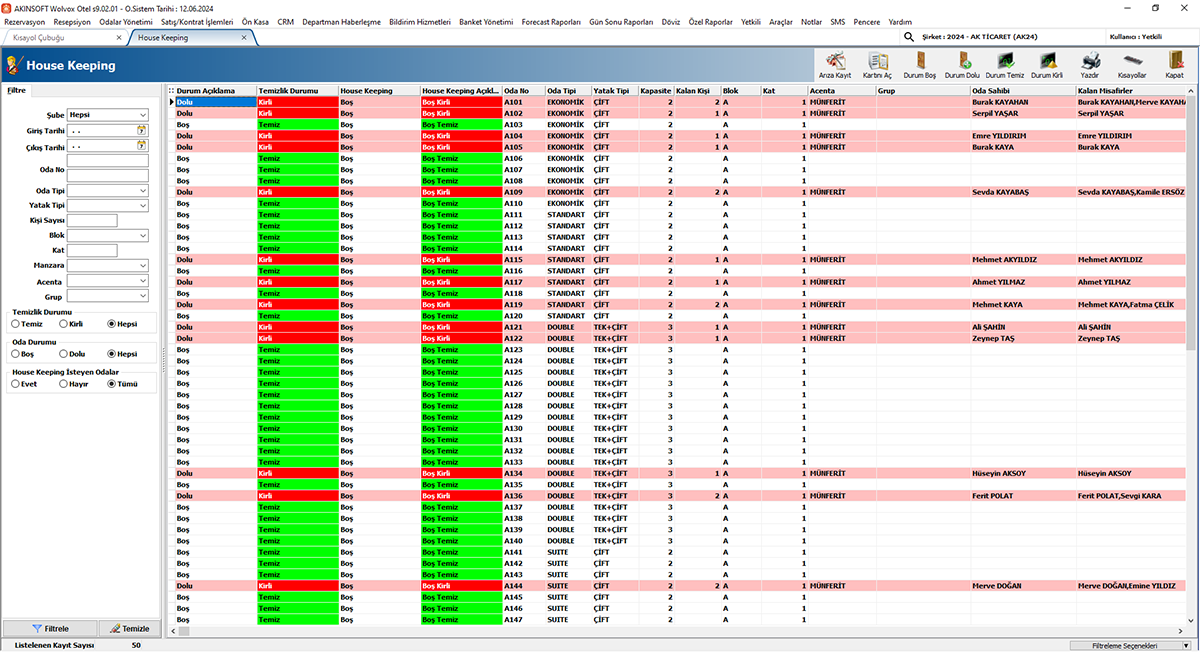
Task: Open the Giriş Tarihi calendar picker
Action: tap(142, 130)
